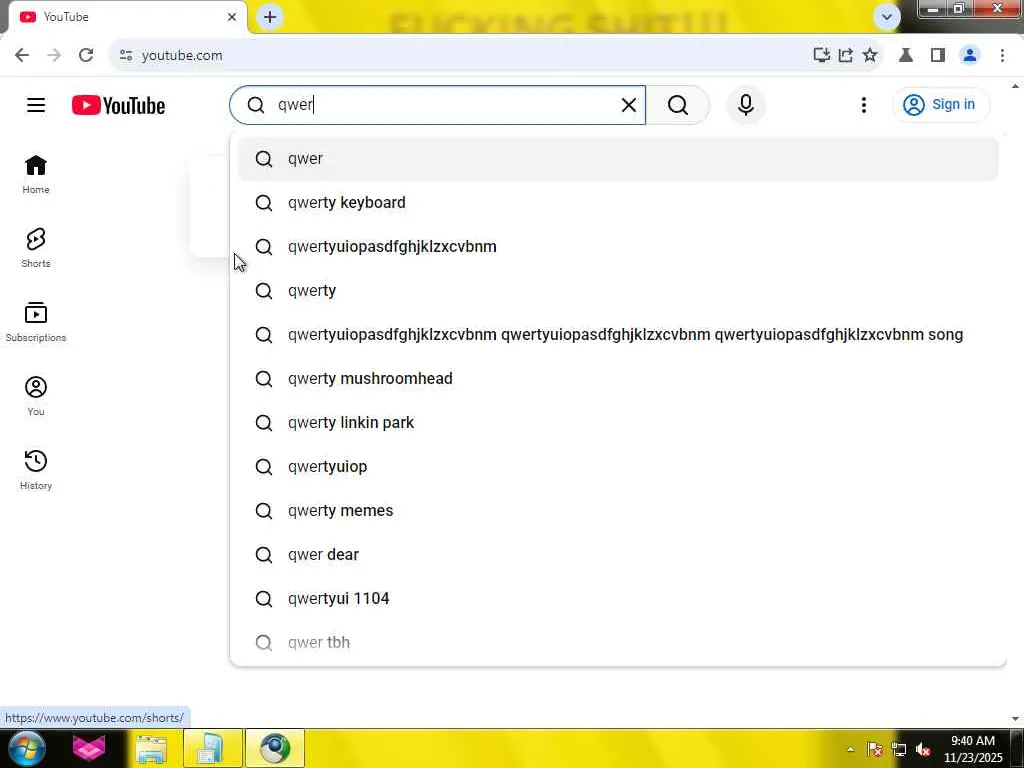Select suggestion "qwerty mushroomhead"
1024x768 pixels.
[x=618, y=379]
